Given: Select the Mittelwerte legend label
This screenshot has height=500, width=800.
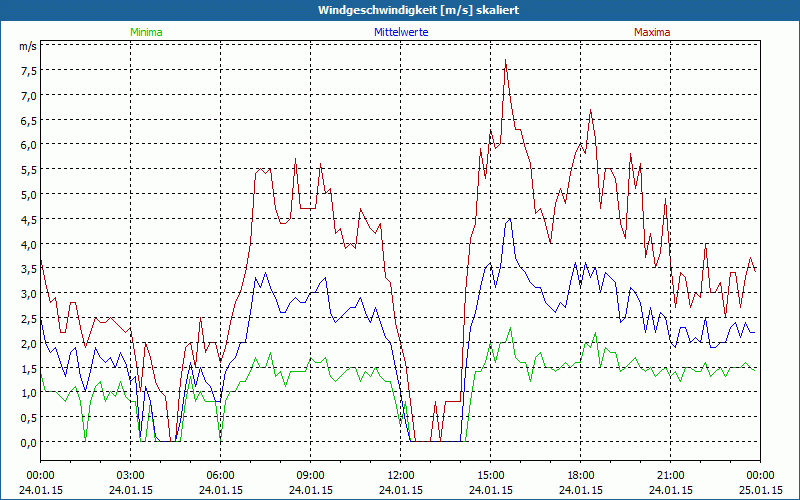Looking at the screenshot, I should point(401,32).
